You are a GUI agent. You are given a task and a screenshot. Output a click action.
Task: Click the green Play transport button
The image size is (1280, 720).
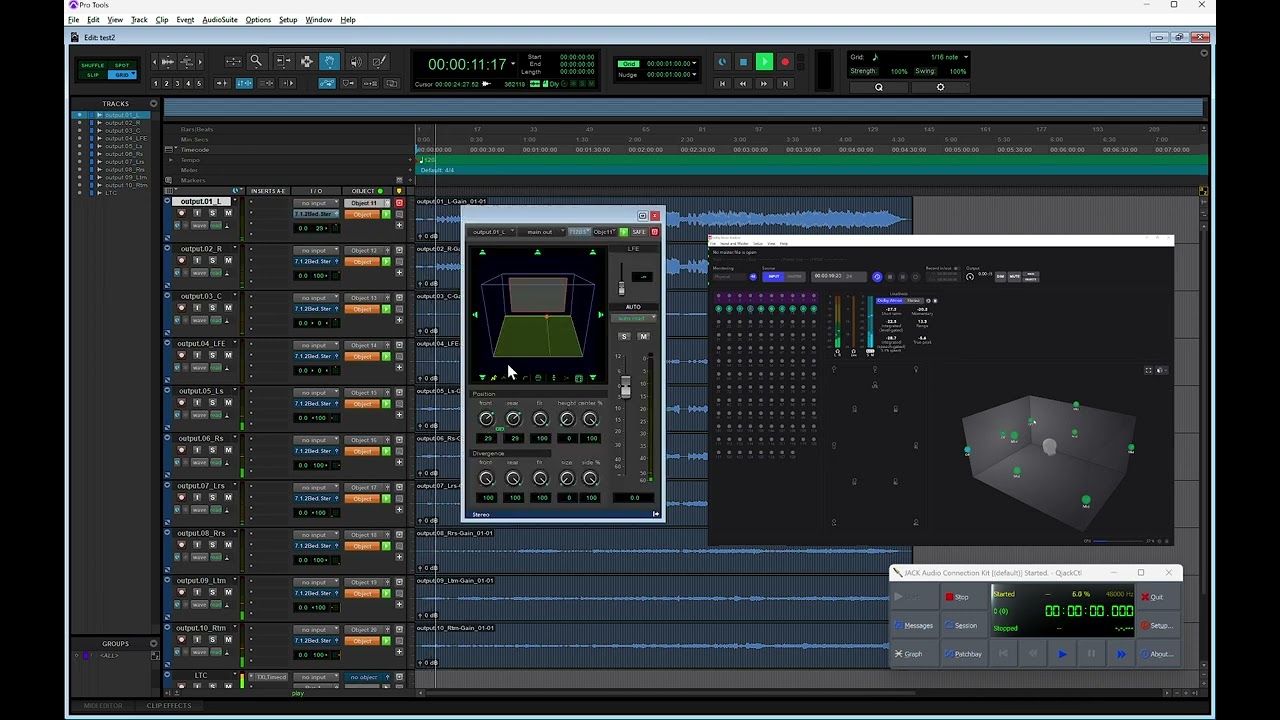click(x=764, y=62)
